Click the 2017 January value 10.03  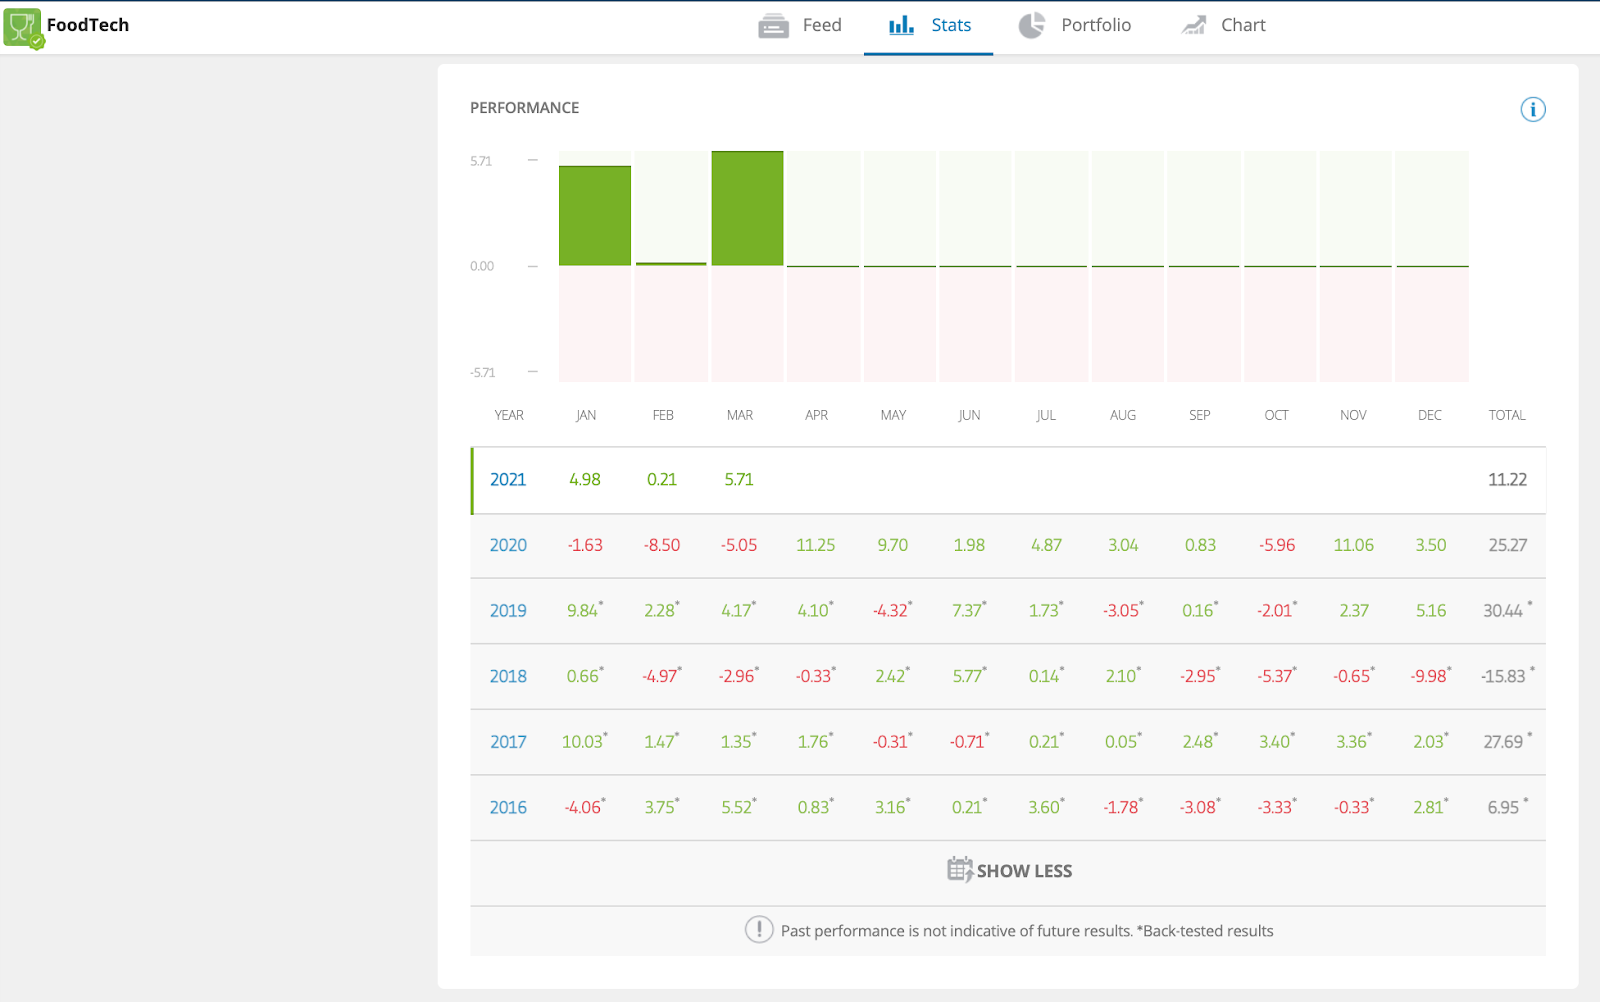pos(582,742)
